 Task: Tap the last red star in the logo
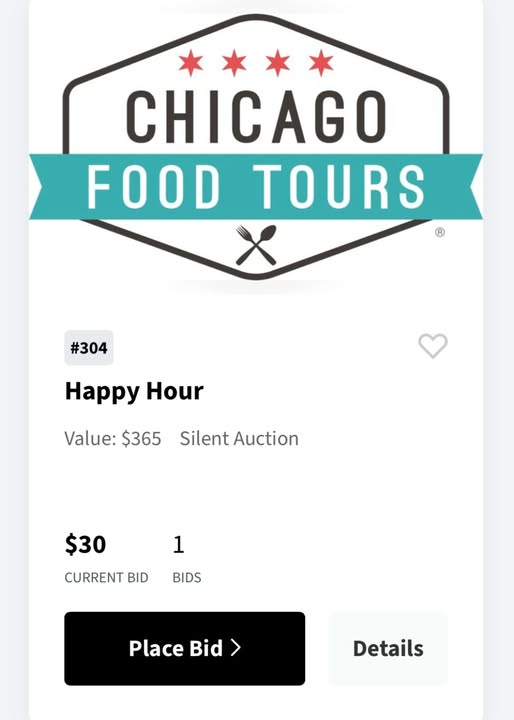pos(321,63)
